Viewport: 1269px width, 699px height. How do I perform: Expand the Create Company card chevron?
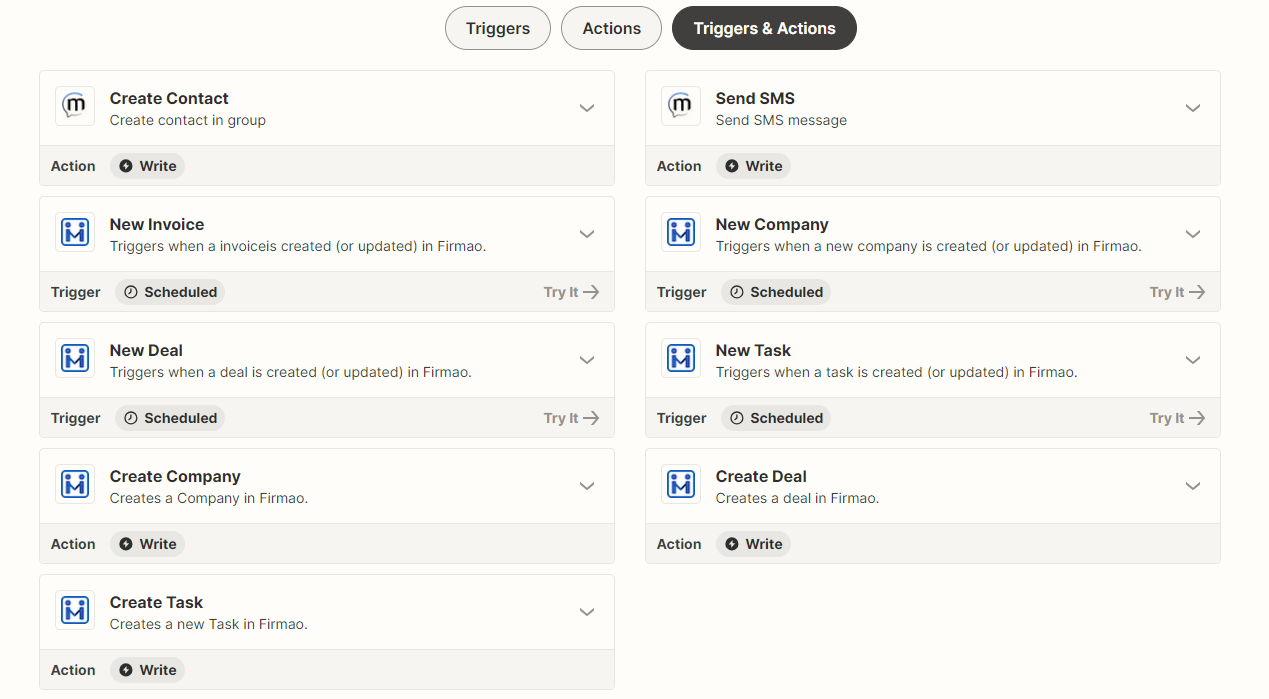(587, 486)
